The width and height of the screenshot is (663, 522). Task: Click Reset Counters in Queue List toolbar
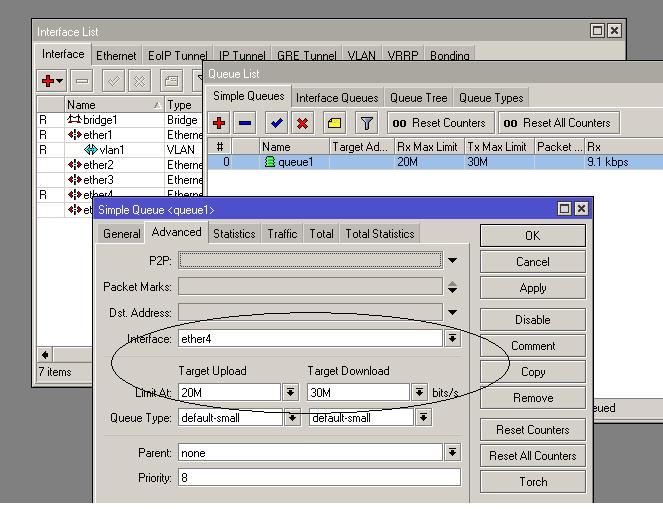tap(441, 123)
